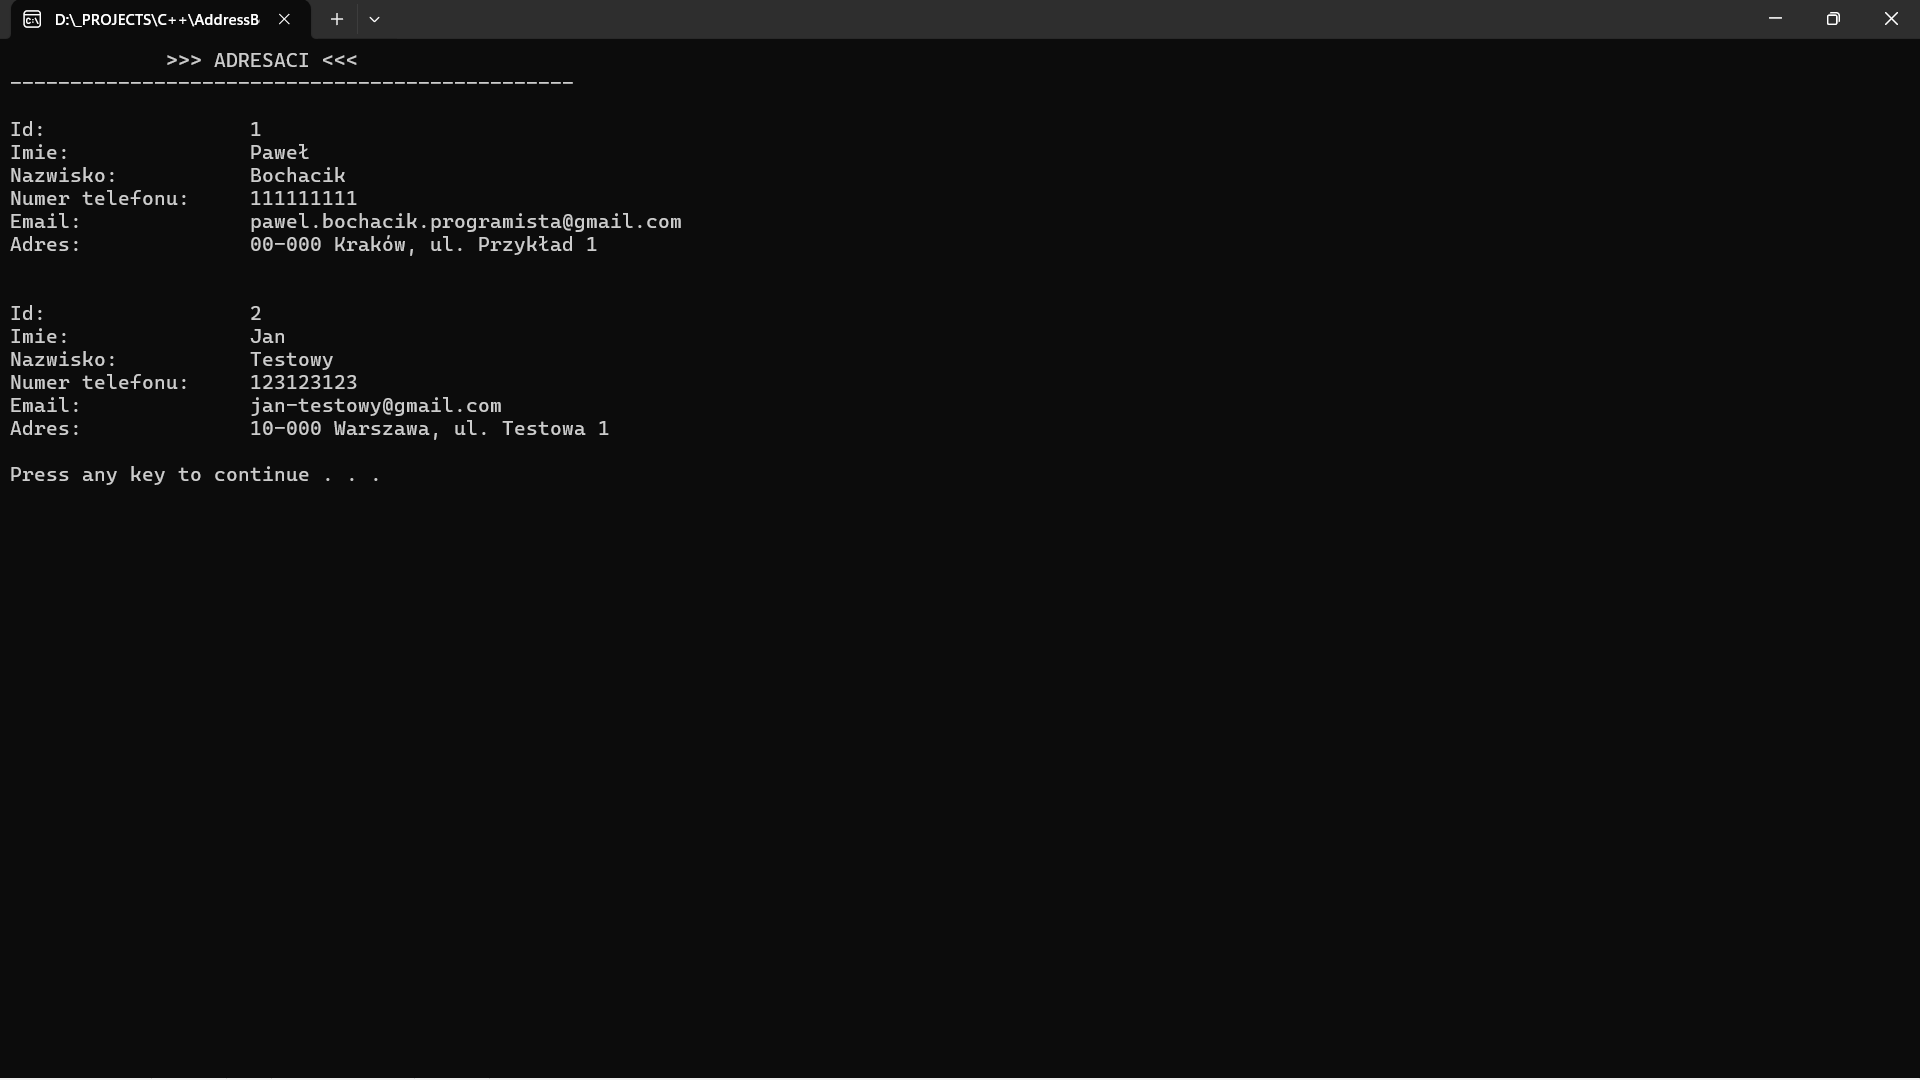
Task: Click the Kraków address line
Action: 423,245
